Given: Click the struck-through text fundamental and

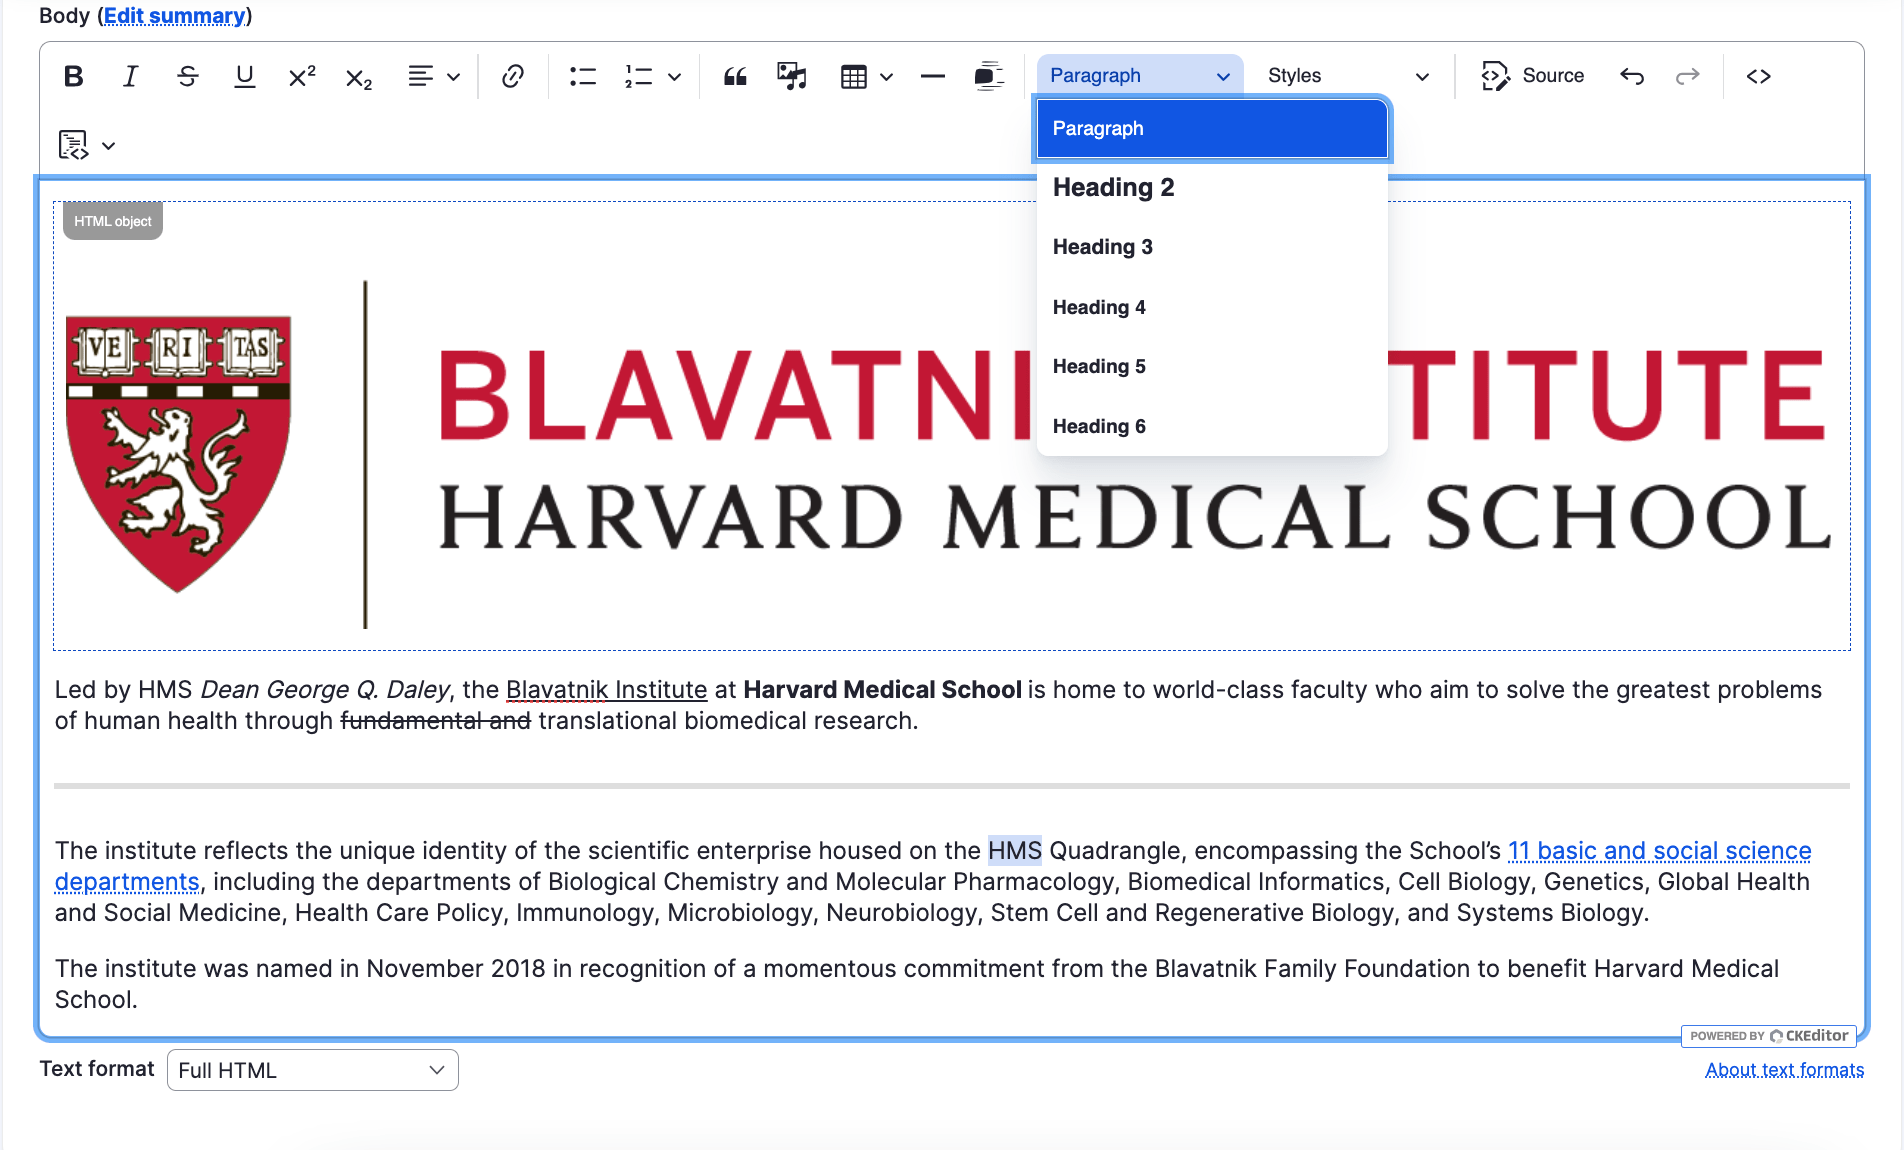Looking at the screenshot, I should (x=435, y=721).
